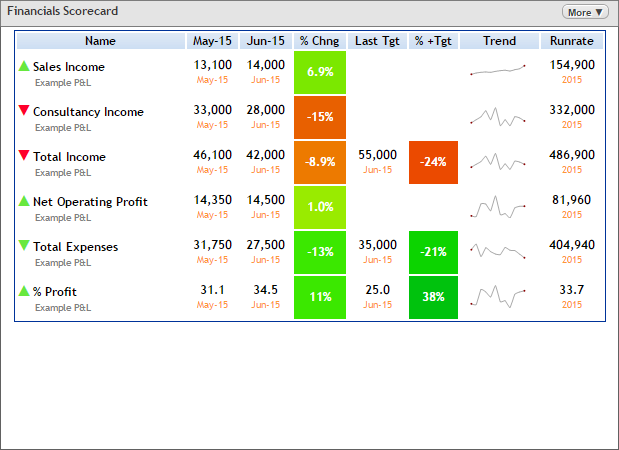Click the 154,900 runrate value

(x=572, y=65)
